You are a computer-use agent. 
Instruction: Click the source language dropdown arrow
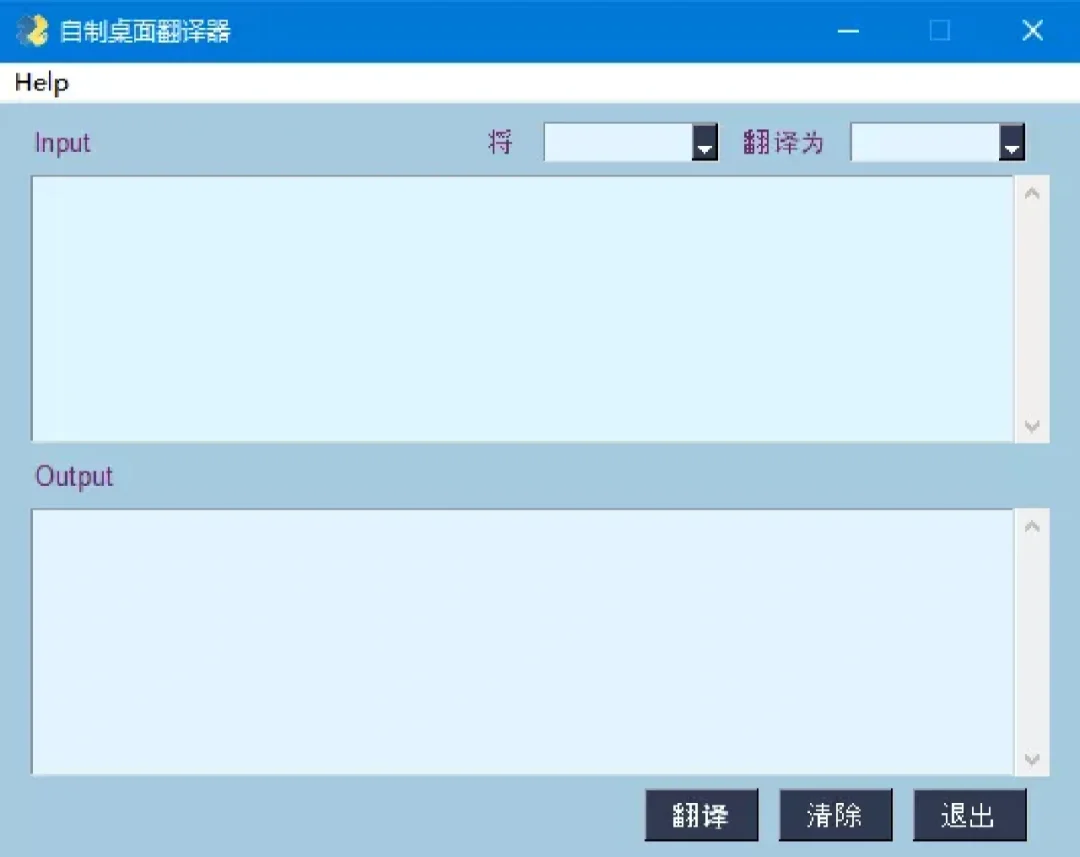(706, 142)
